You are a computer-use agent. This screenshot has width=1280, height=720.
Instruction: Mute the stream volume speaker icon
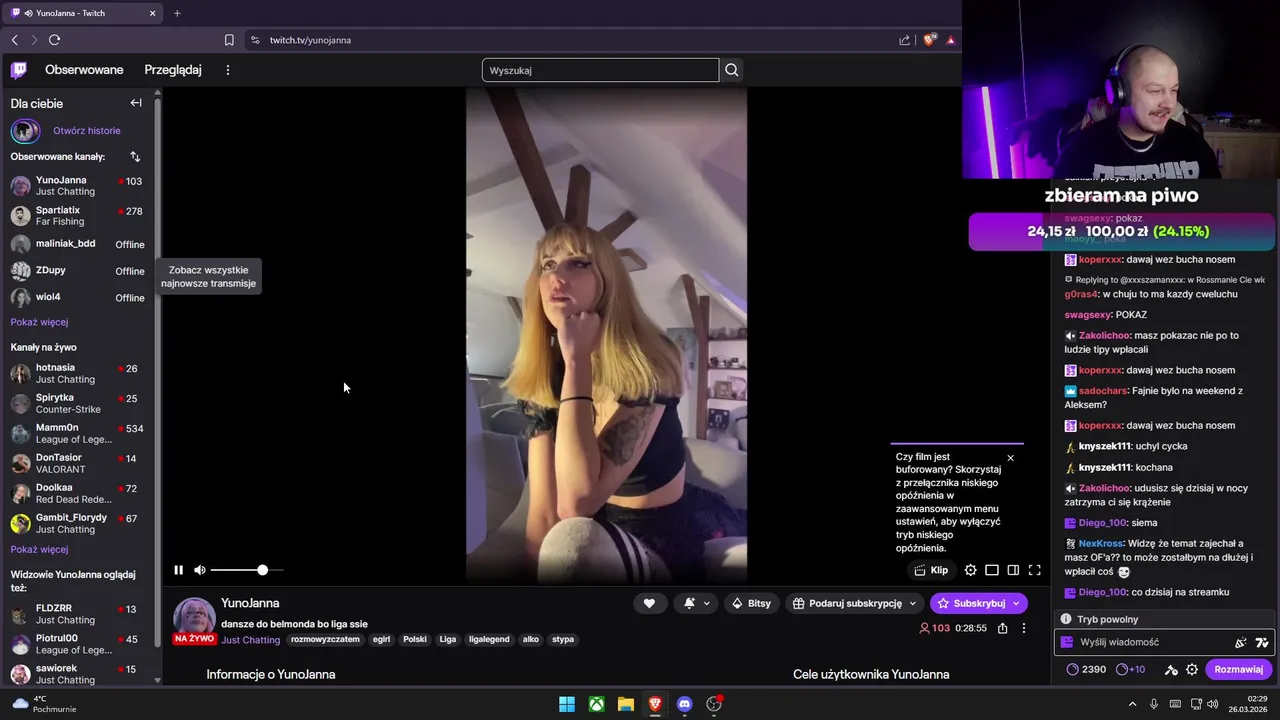(200, 570)
